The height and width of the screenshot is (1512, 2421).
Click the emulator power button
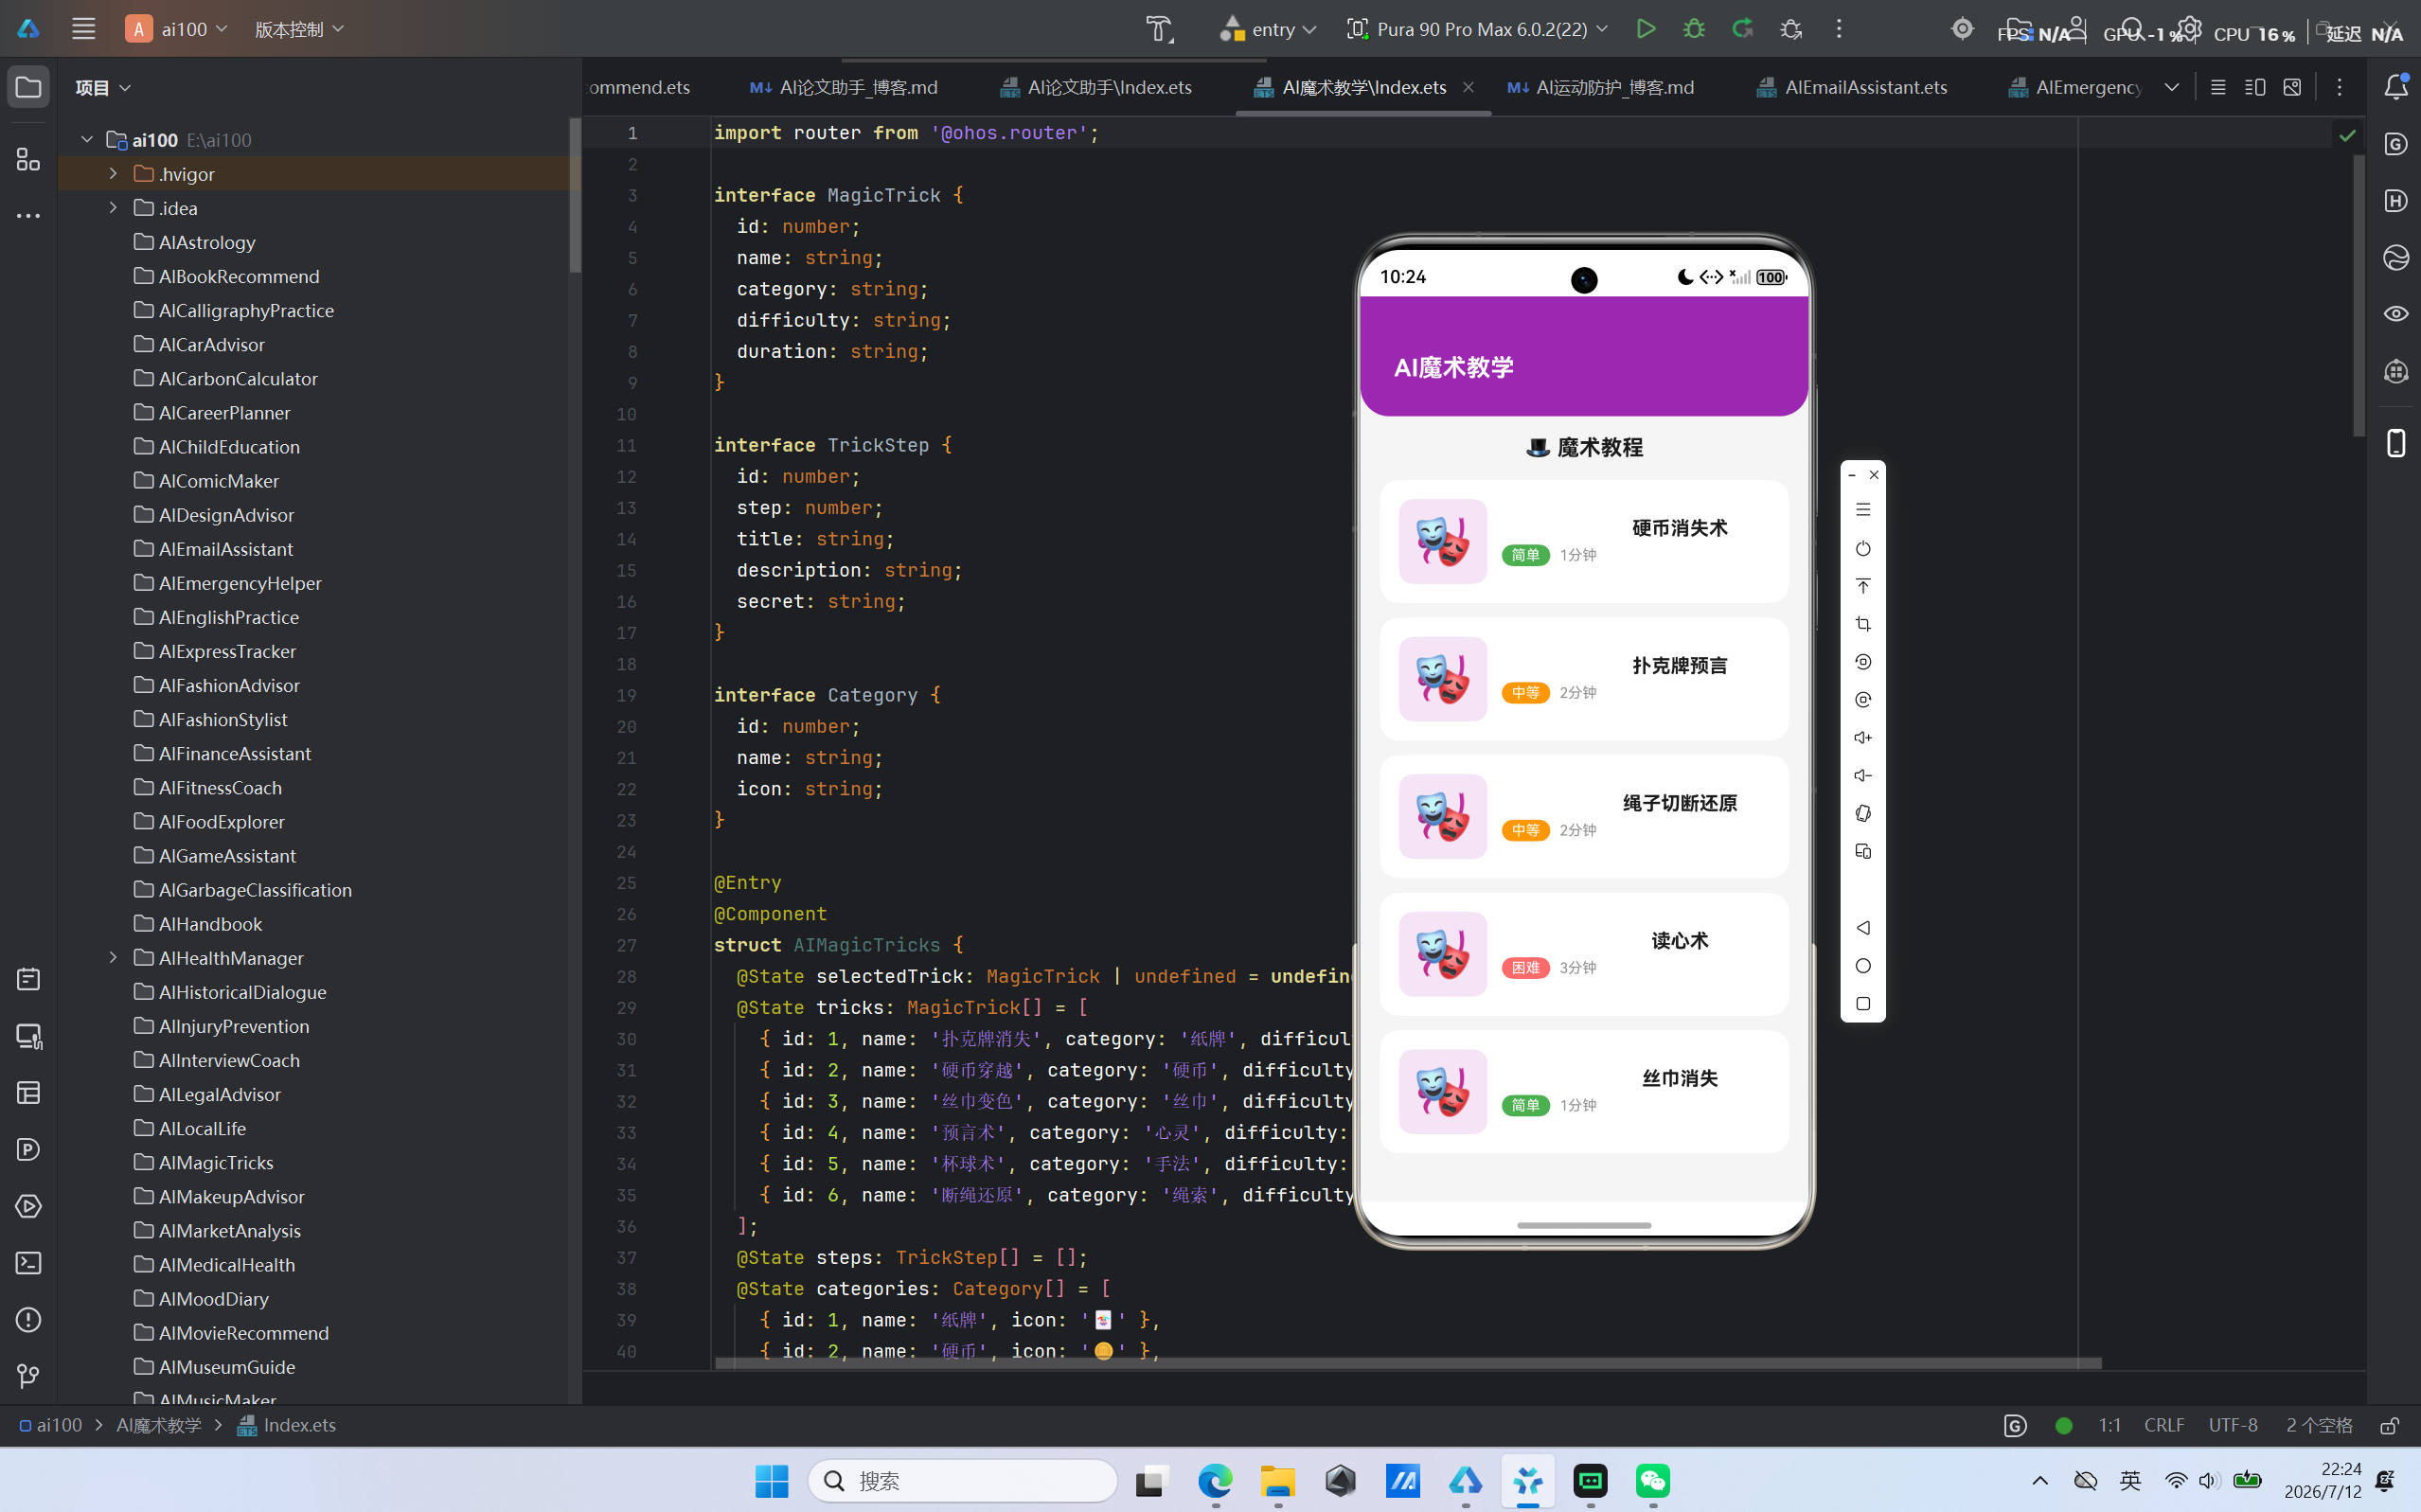1863,548
